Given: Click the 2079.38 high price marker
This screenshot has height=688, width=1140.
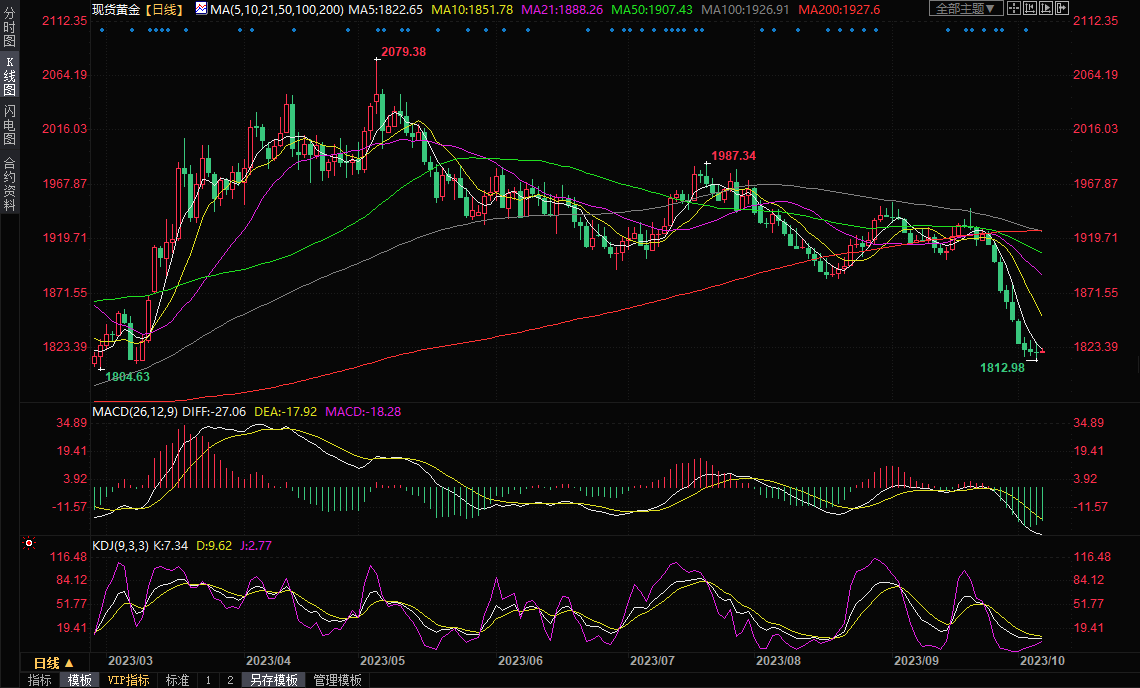Looking at the screenshot, I should [404, 51].
